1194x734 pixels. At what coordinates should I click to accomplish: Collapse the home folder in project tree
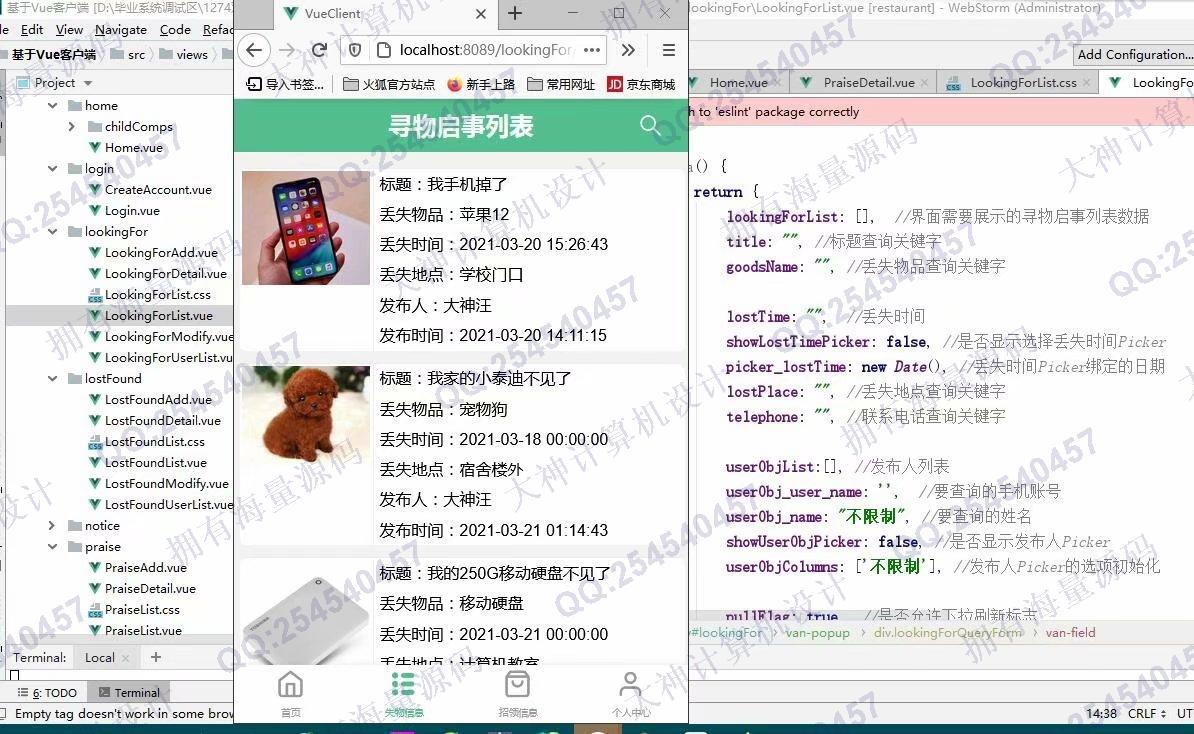[x=53, y=105]
